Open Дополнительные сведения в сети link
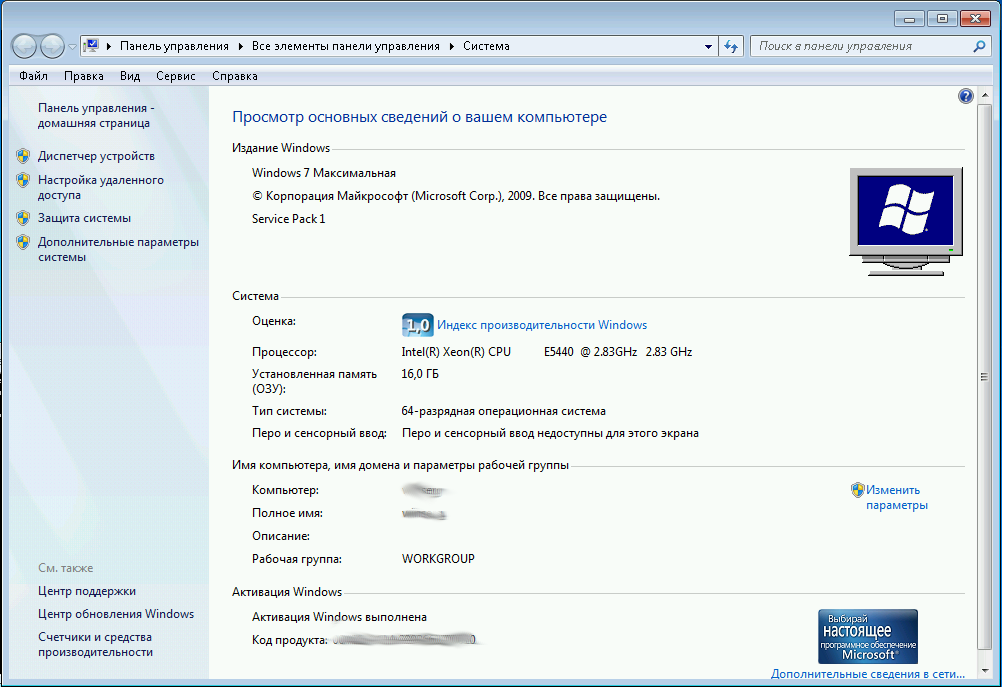The width and height of the screenshot is (1002, 687). 868,674
